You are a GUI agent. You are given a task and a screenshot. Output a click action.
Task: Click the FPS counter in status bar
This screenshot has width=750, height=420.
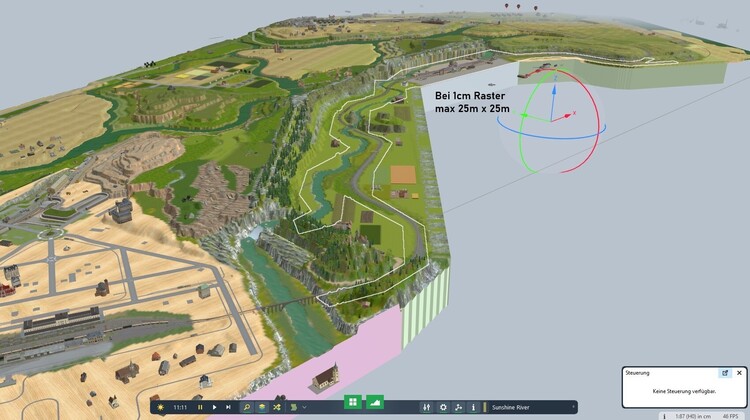tap(730, 416)
